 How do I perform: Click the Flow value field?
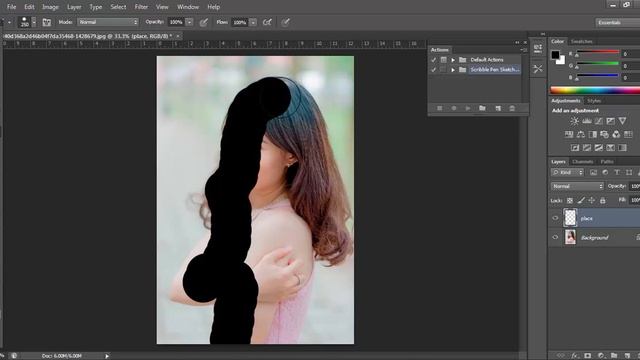click(x=240, y=22)
